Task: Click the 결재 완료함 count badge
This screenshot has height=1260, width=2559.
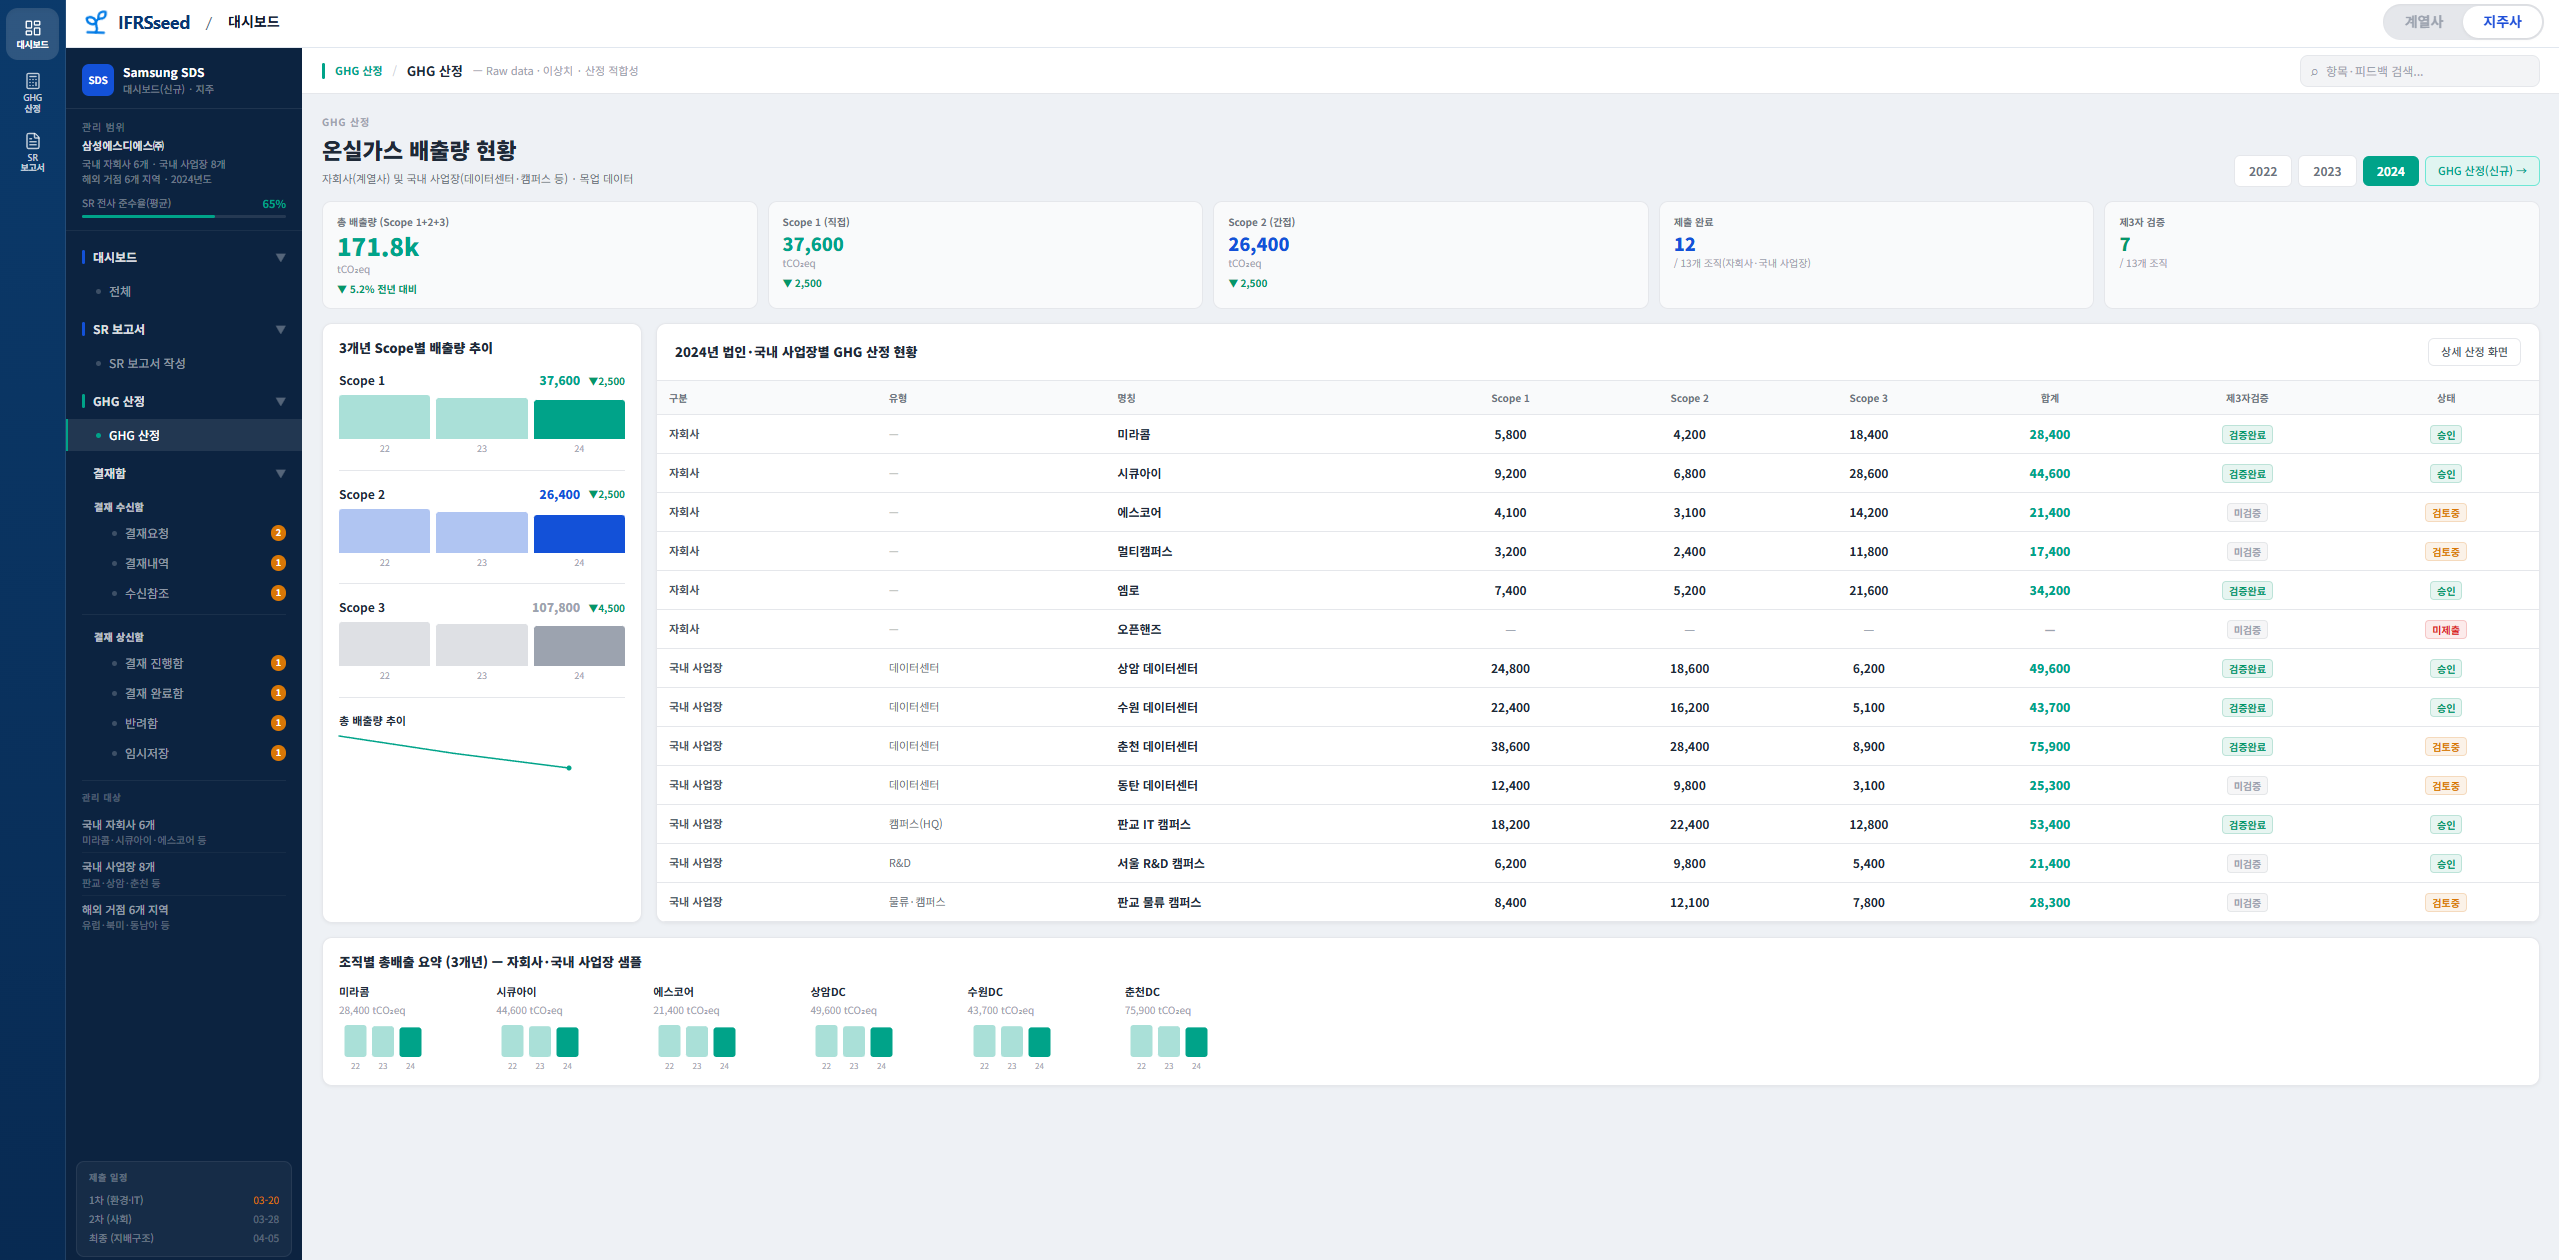Action: (279, 693)
